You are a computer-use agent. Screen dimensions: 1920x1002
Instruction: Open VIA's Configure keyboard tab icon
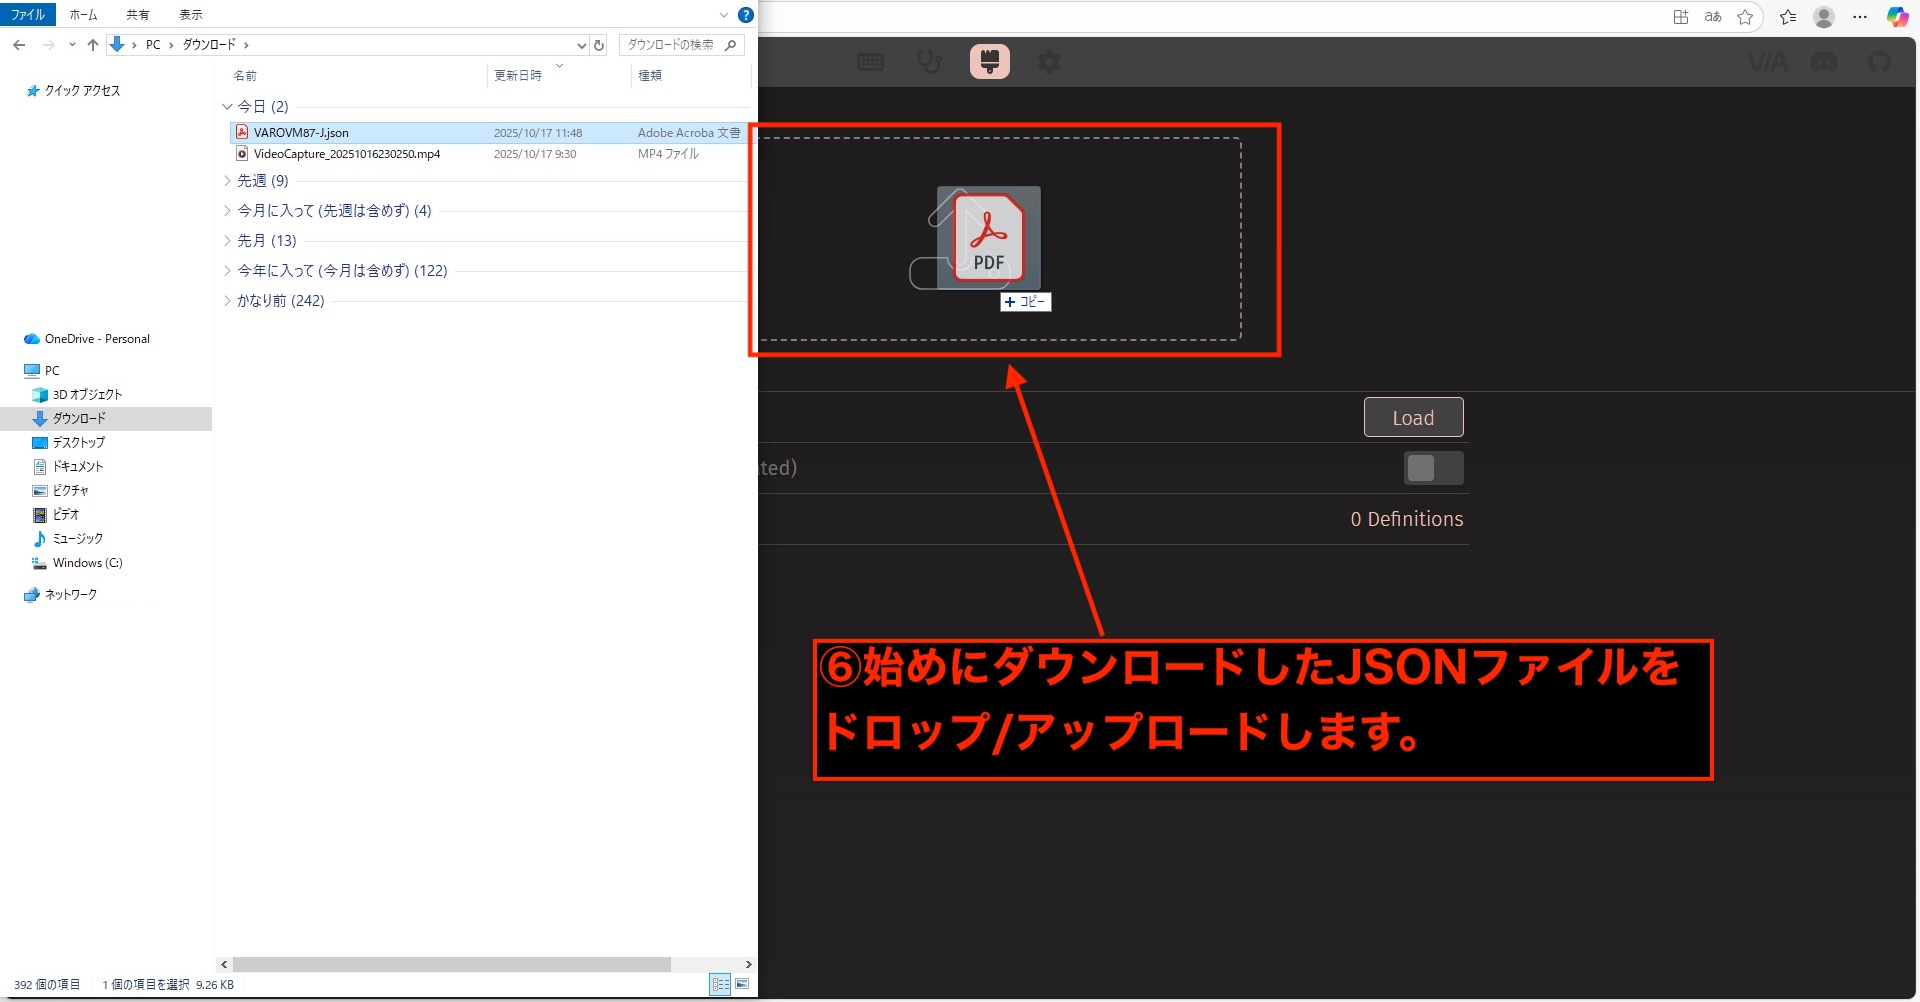click(870, 62)
